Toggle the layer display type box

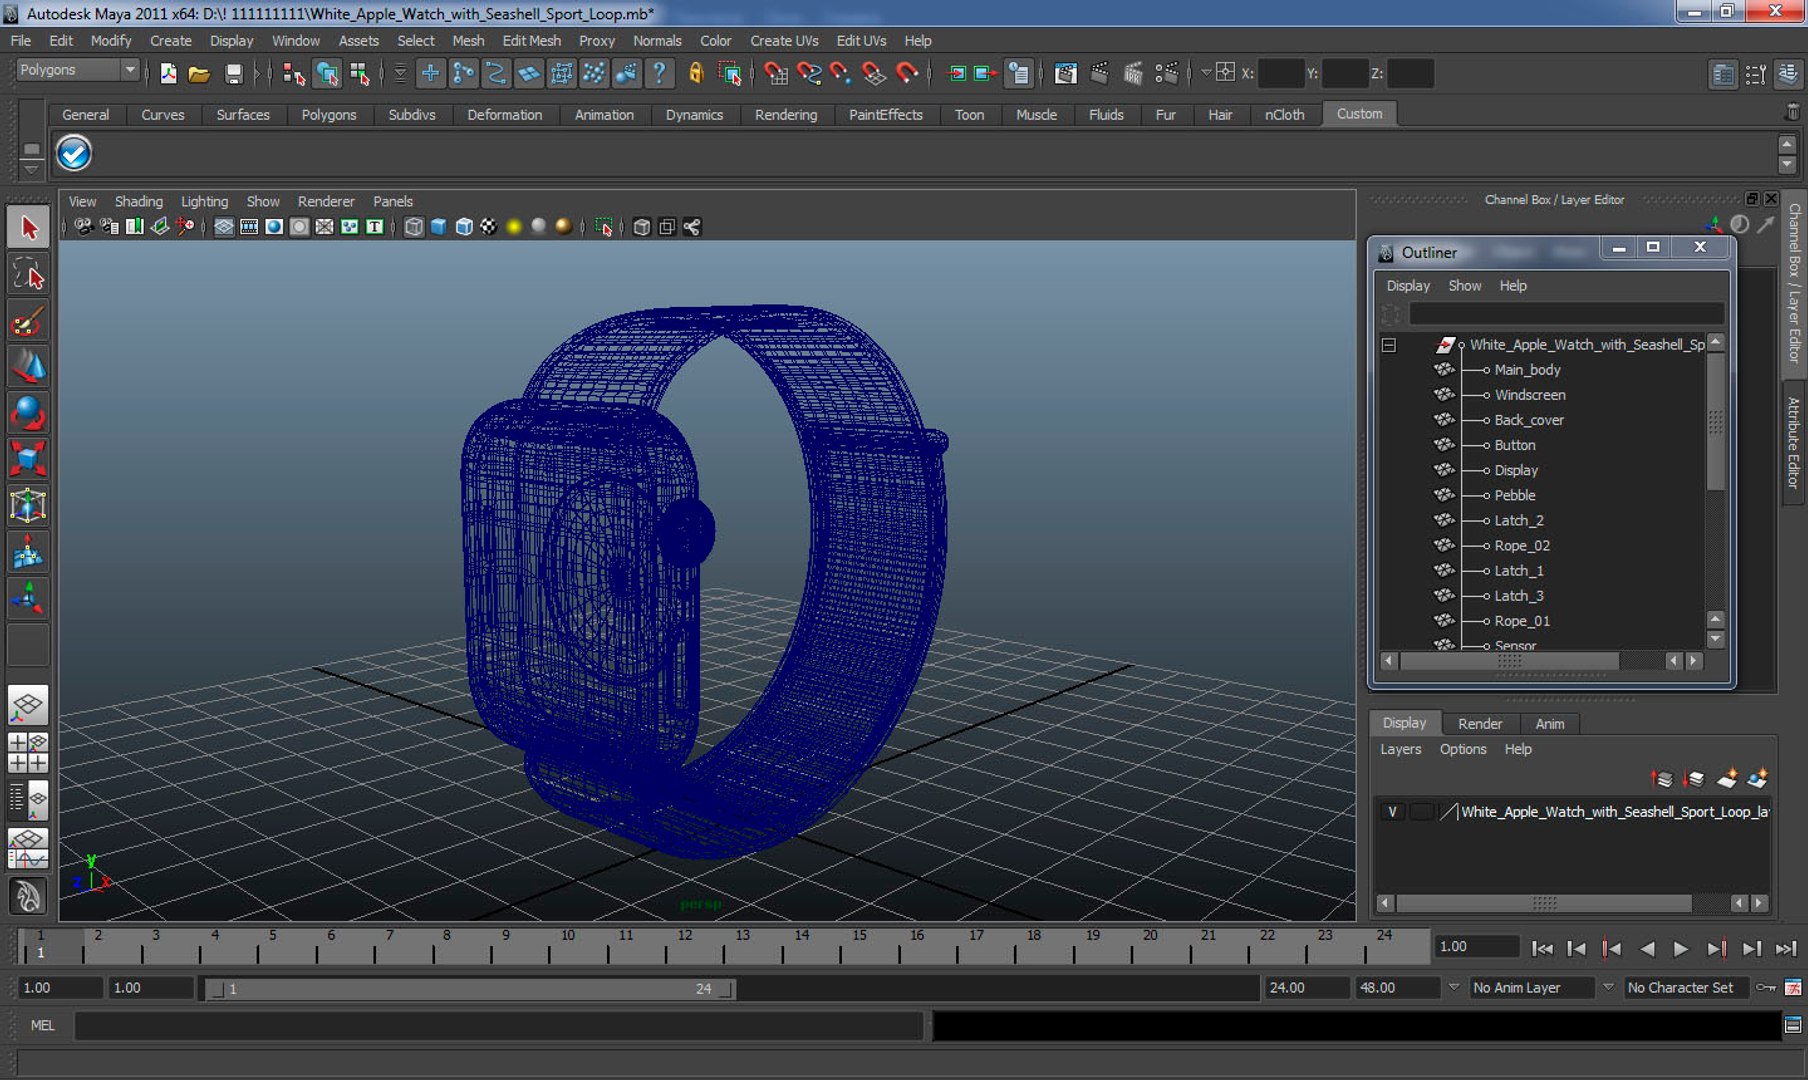[1420, 812]
